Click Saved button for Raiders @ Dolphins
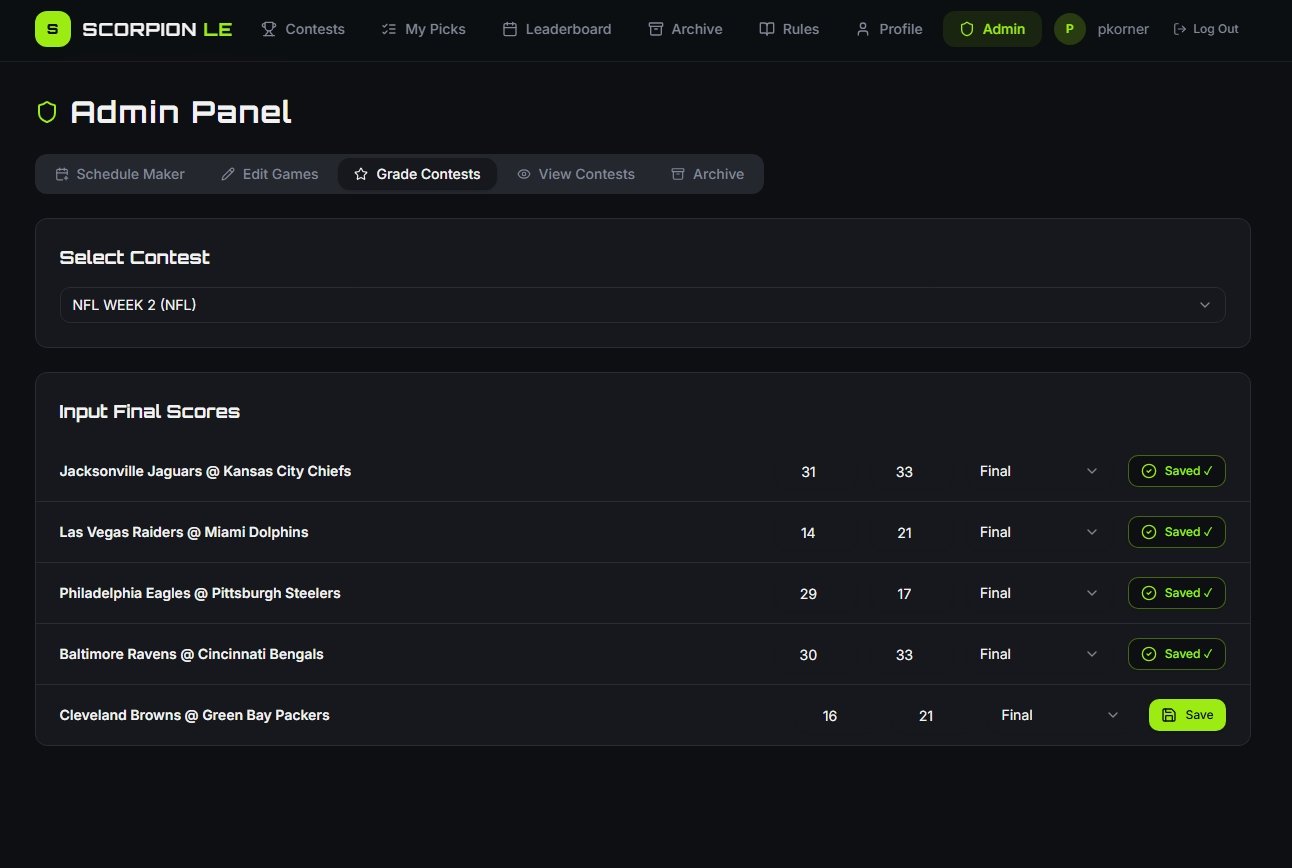The width and height of the screenshot is (1292, 868). 1176,532
